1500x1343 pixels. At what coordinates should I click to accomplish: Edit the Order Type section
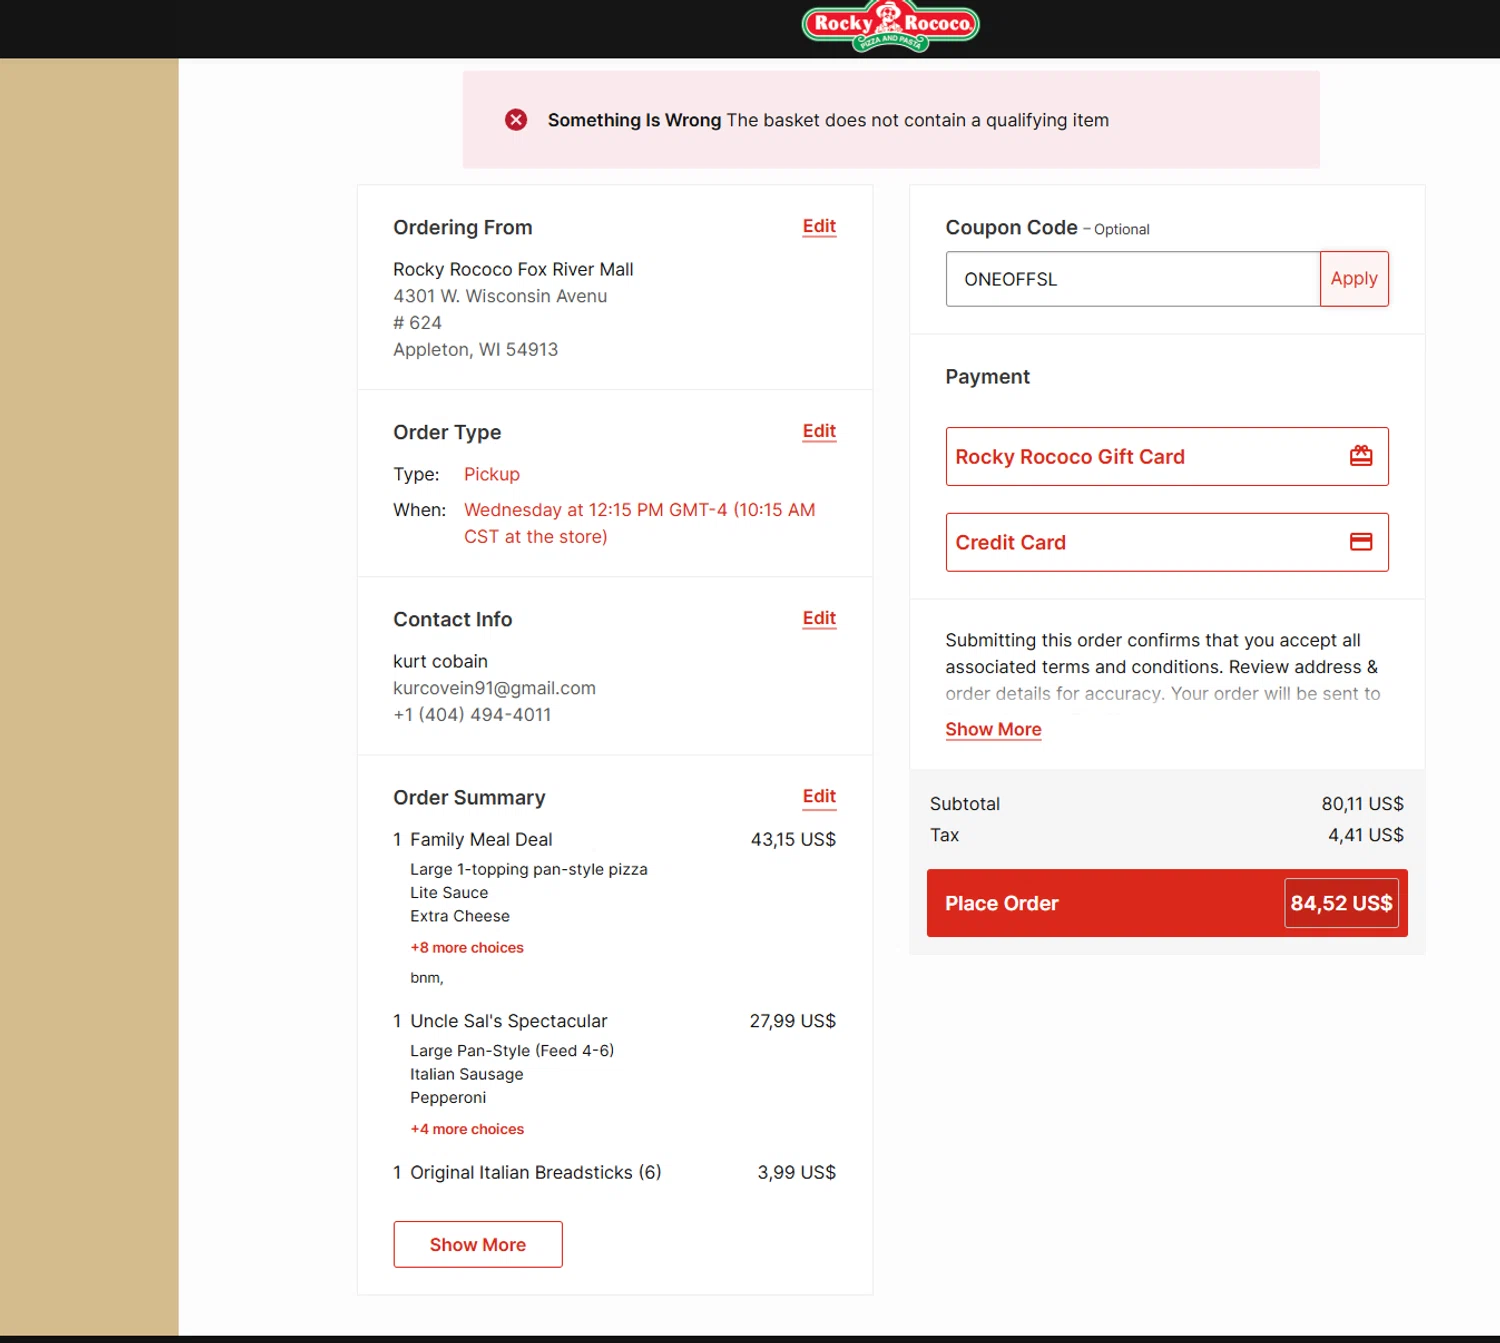pos(819,431)
